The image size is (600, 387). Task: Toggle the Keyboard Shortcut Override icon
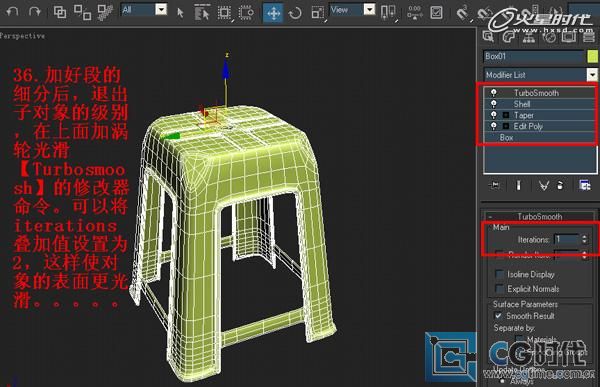tap(437, 13)
